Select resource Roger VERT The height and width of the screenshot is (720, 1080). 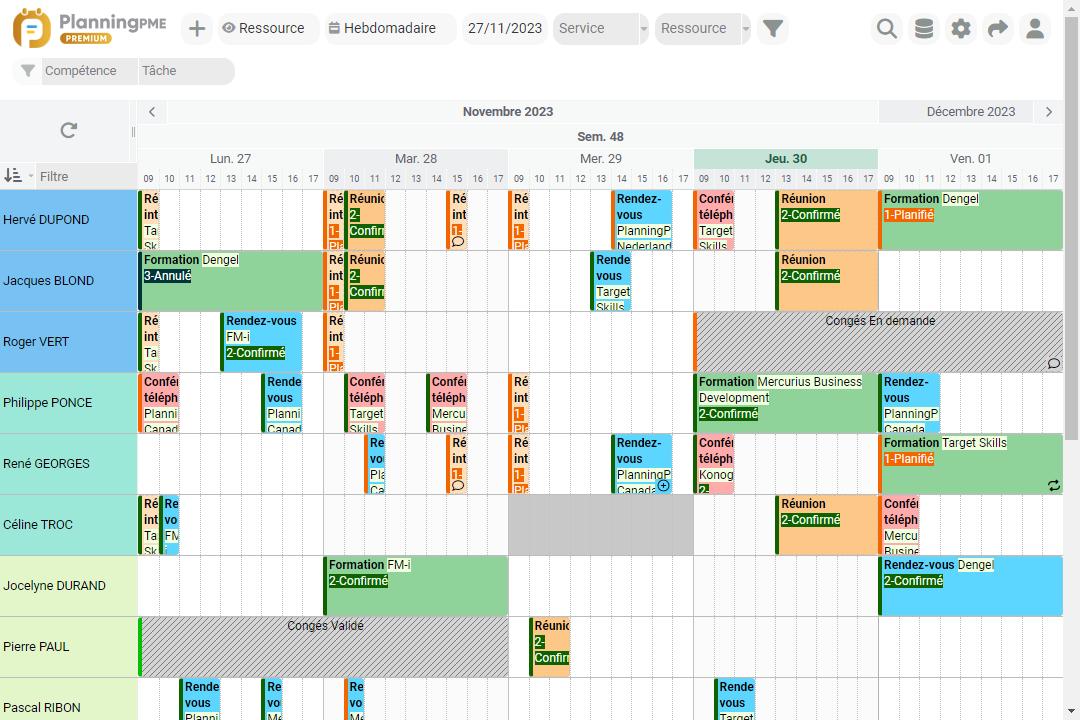pos(69,342)
